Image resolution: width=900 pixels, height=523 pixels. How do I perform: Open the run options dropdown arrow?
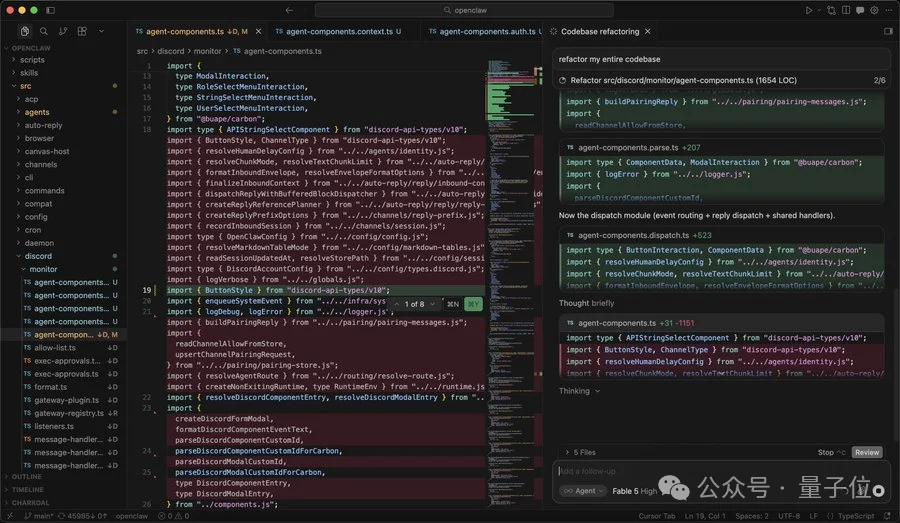point(818,10)
